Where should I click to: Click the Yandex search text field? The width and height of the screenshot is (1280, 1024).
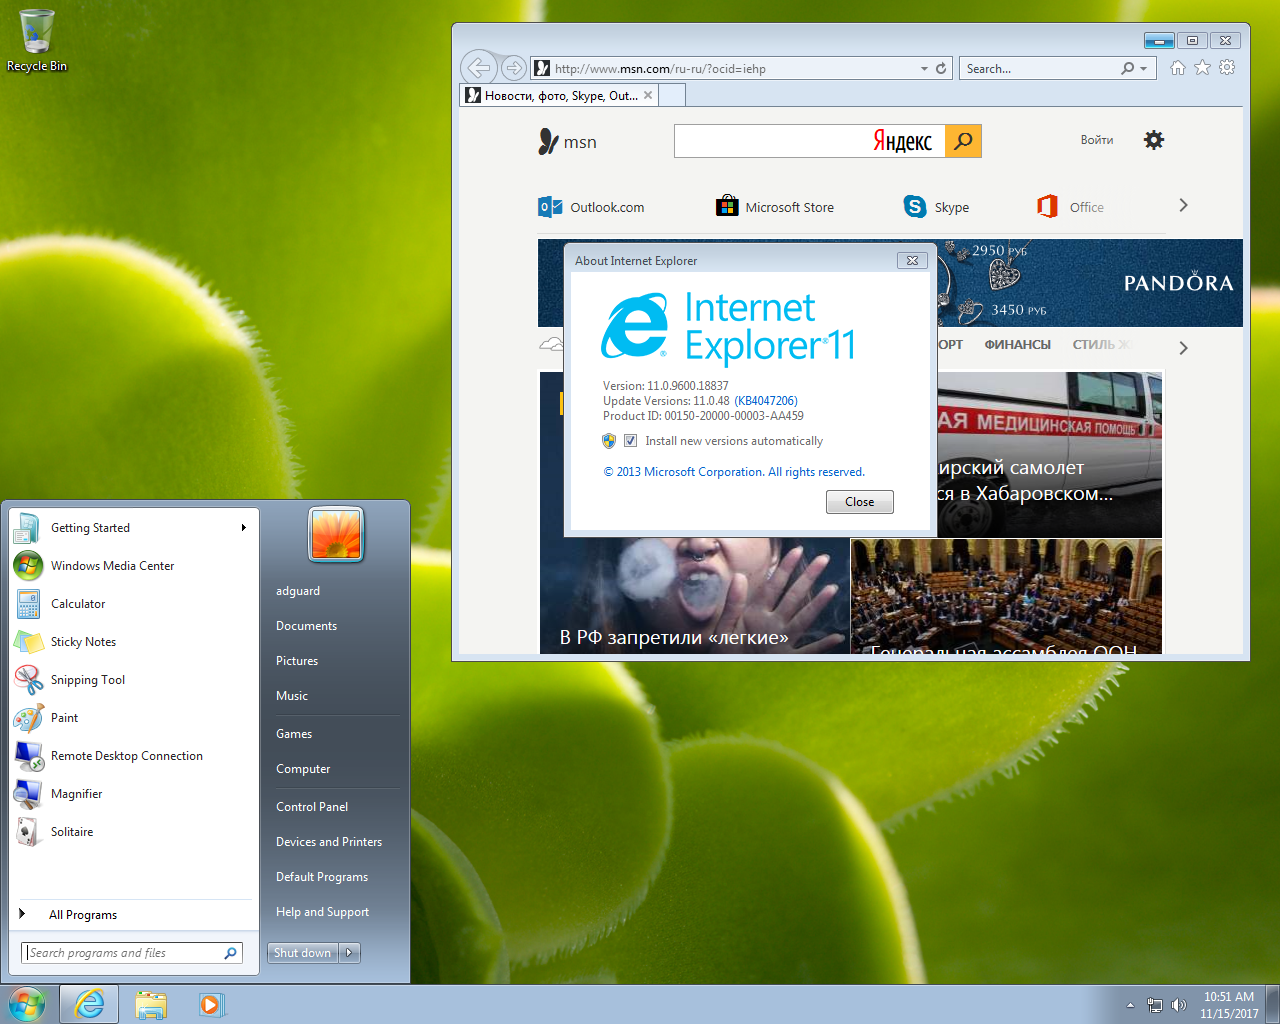809,141
